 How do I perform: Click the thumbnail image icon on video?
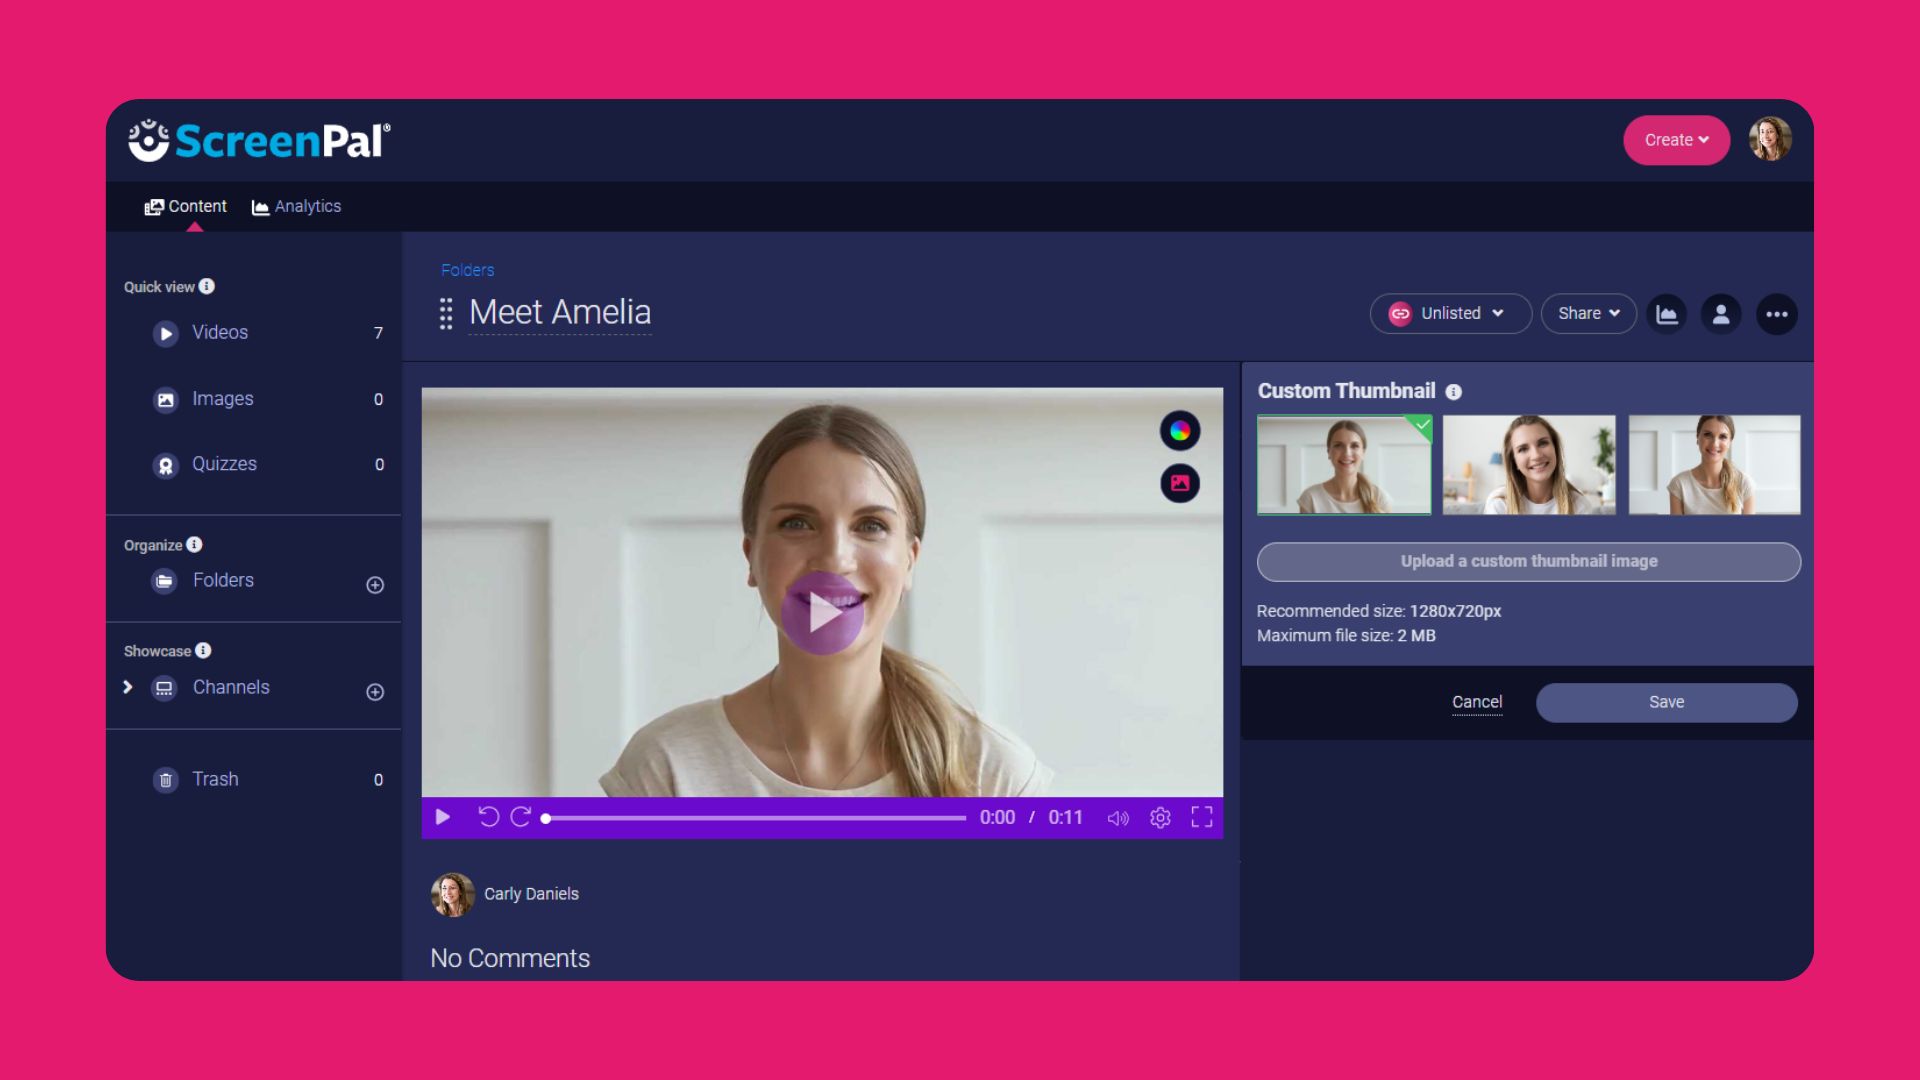click(x=1180, y=483)
